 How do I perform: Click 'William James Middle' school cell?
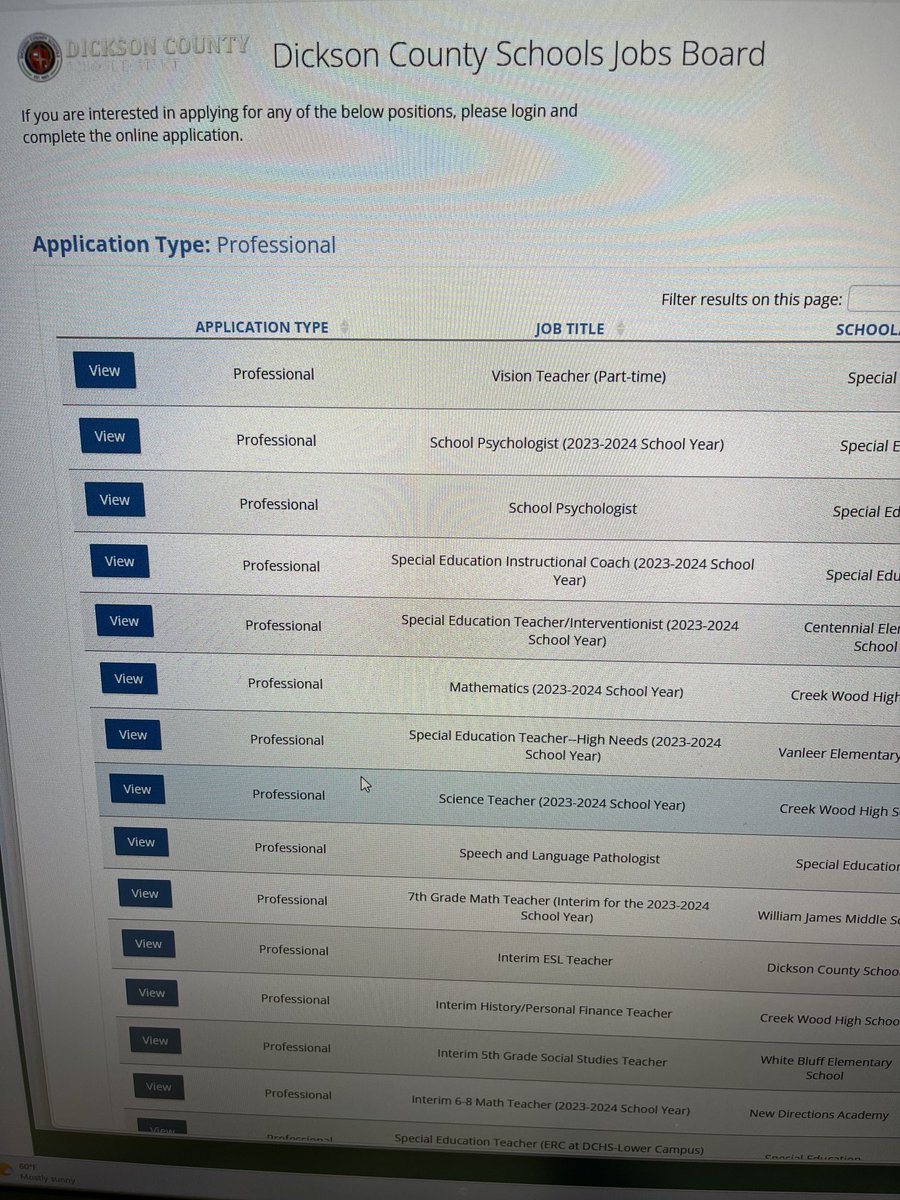pos(828,916)
